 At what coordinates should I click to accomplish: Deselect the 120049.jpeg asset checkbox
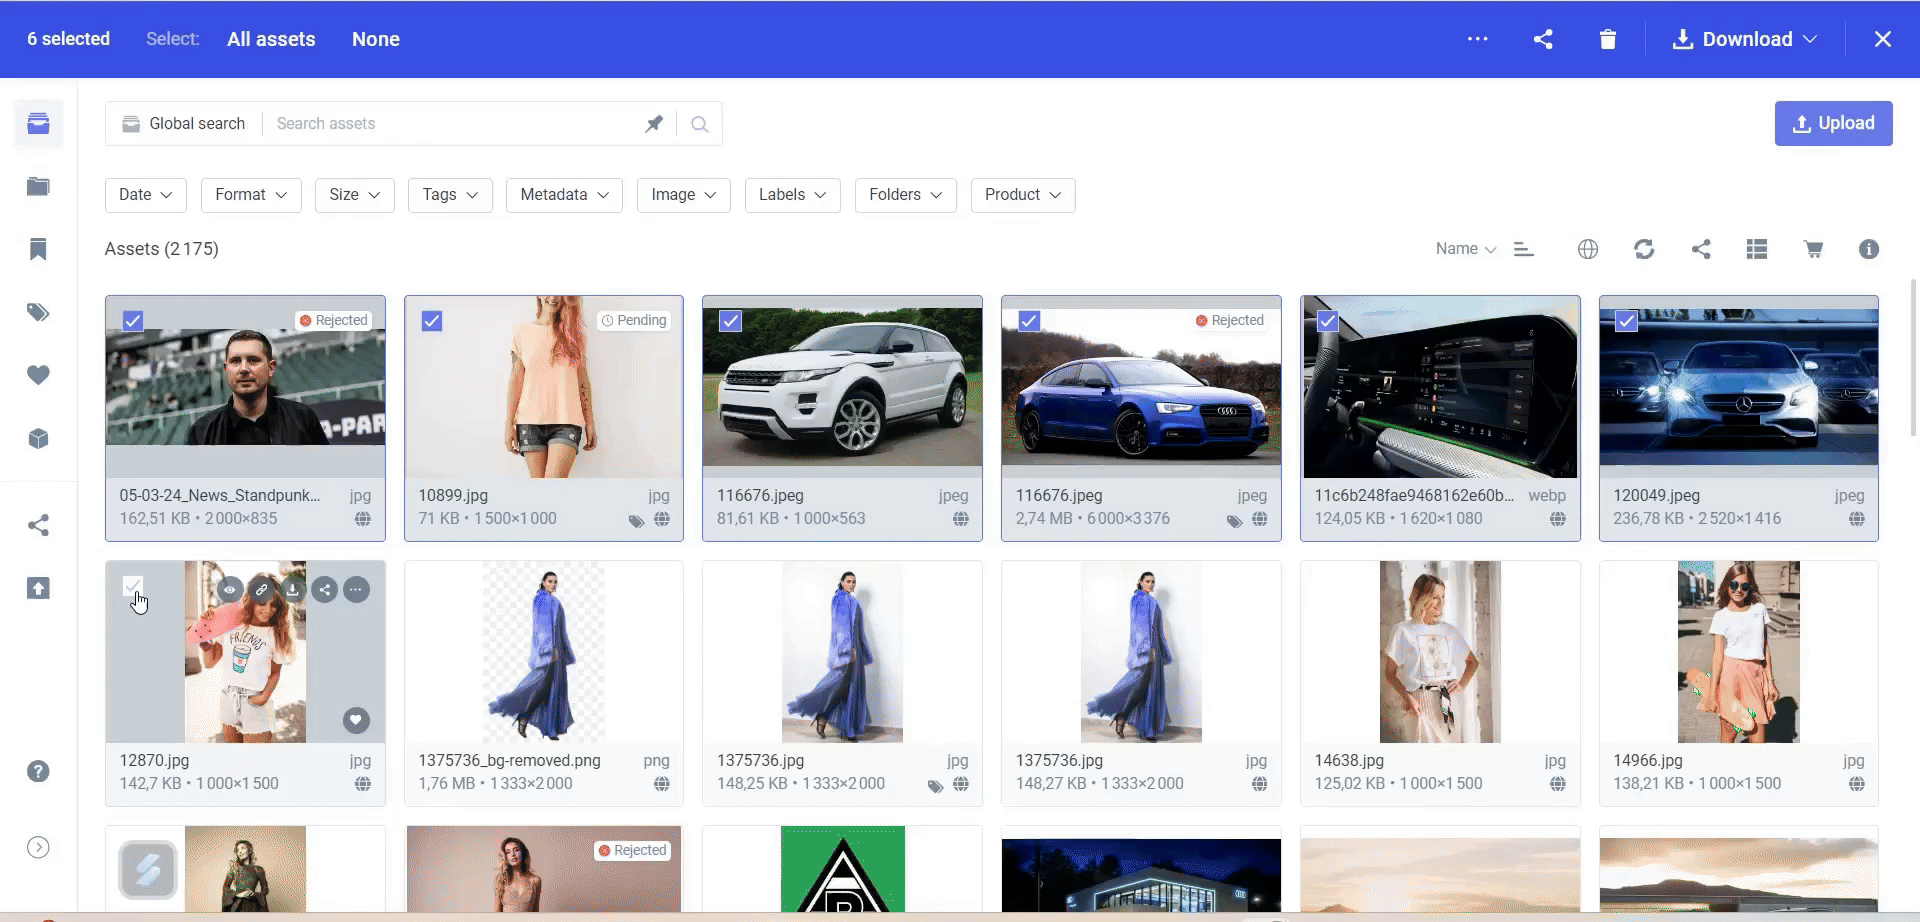click(x=1627, y=321)
